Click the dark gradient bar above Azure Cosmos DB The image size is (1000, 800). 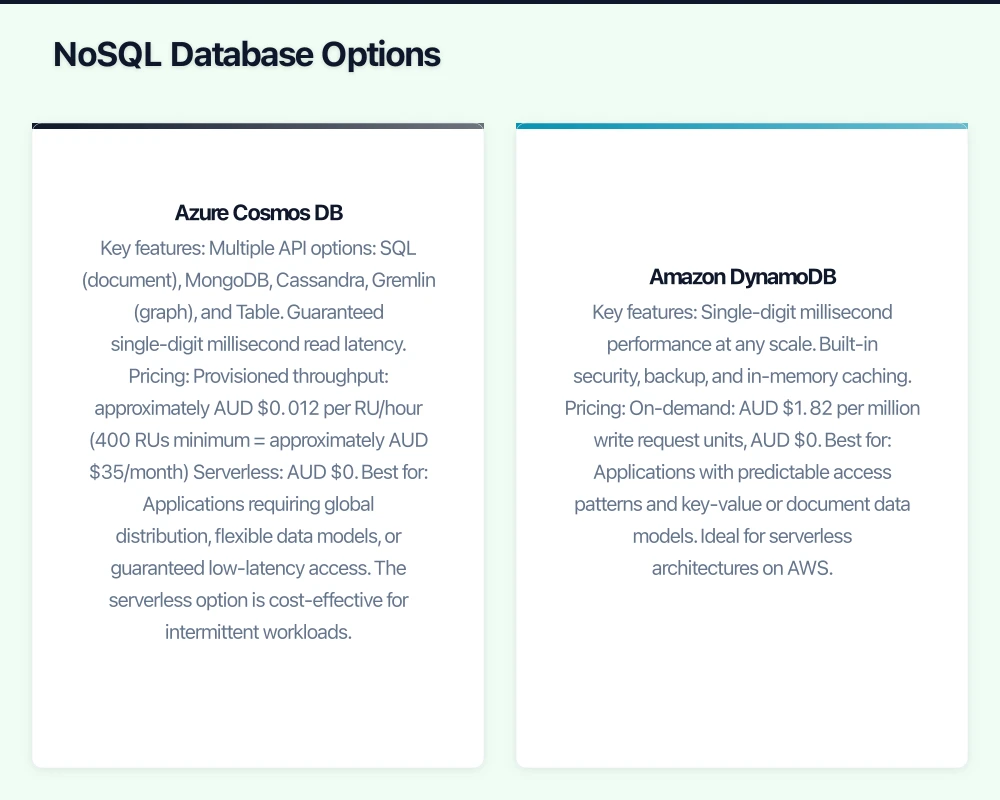[x=258, y=126]
